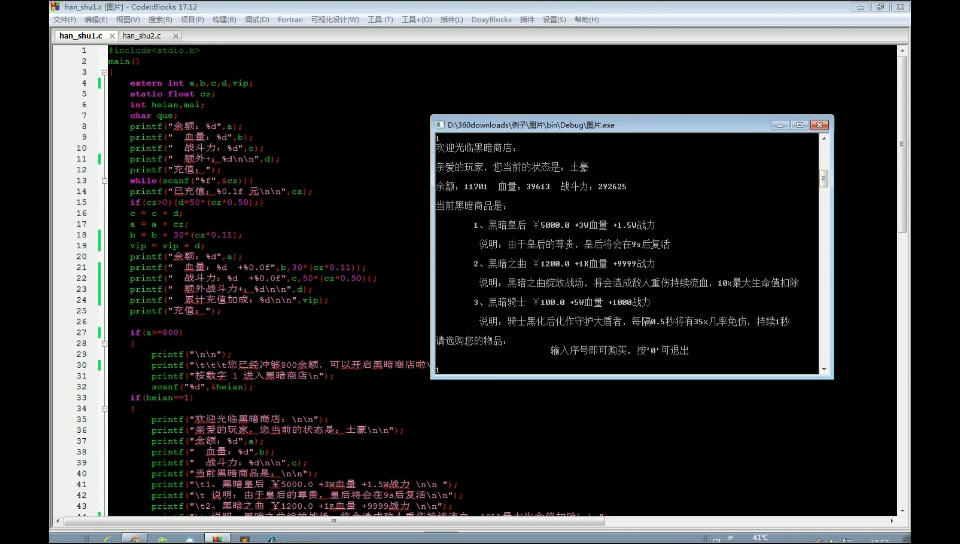Collapse the if(heian==1) block fold at line 34
The width and height of the screenshot is (960, 544).
(x=104, y=409)
